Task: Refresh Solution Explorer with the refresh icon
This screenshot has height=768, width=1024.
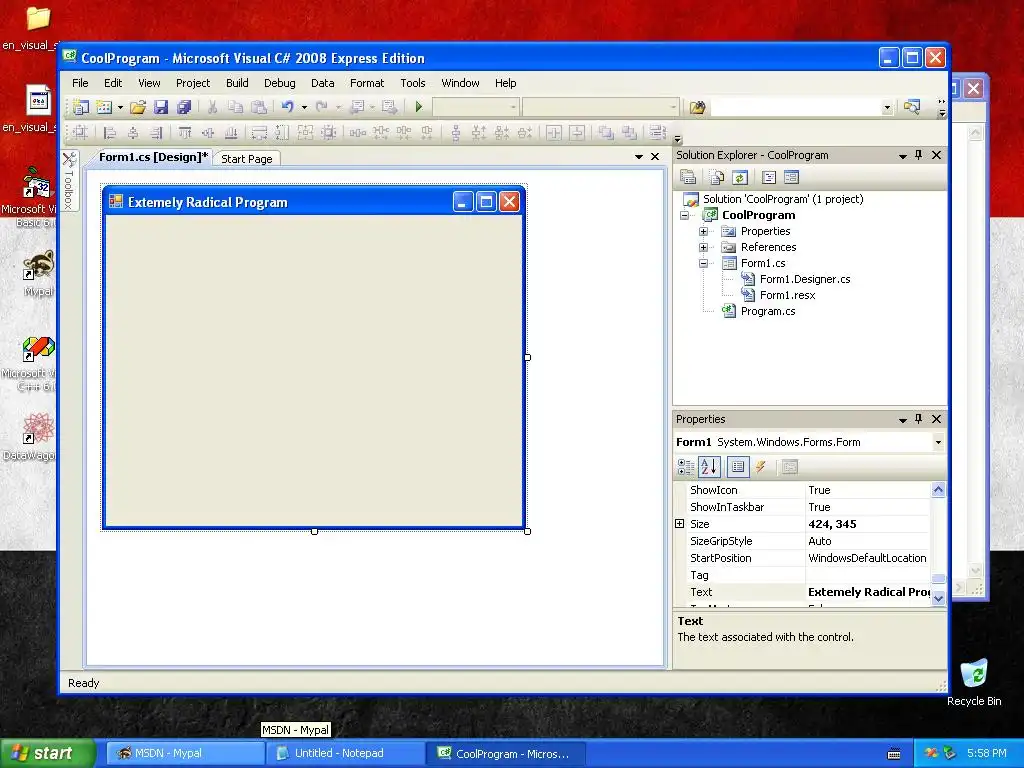Action: tap(739, 177)
